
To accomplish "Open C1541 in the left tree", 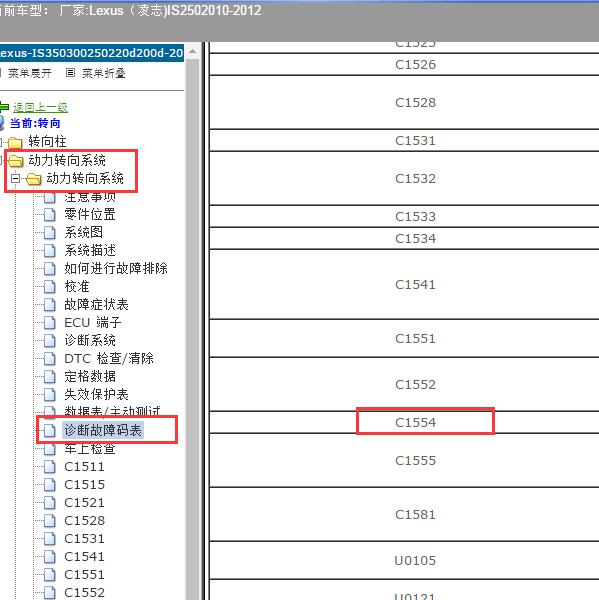I will click(x=85, y=557).
